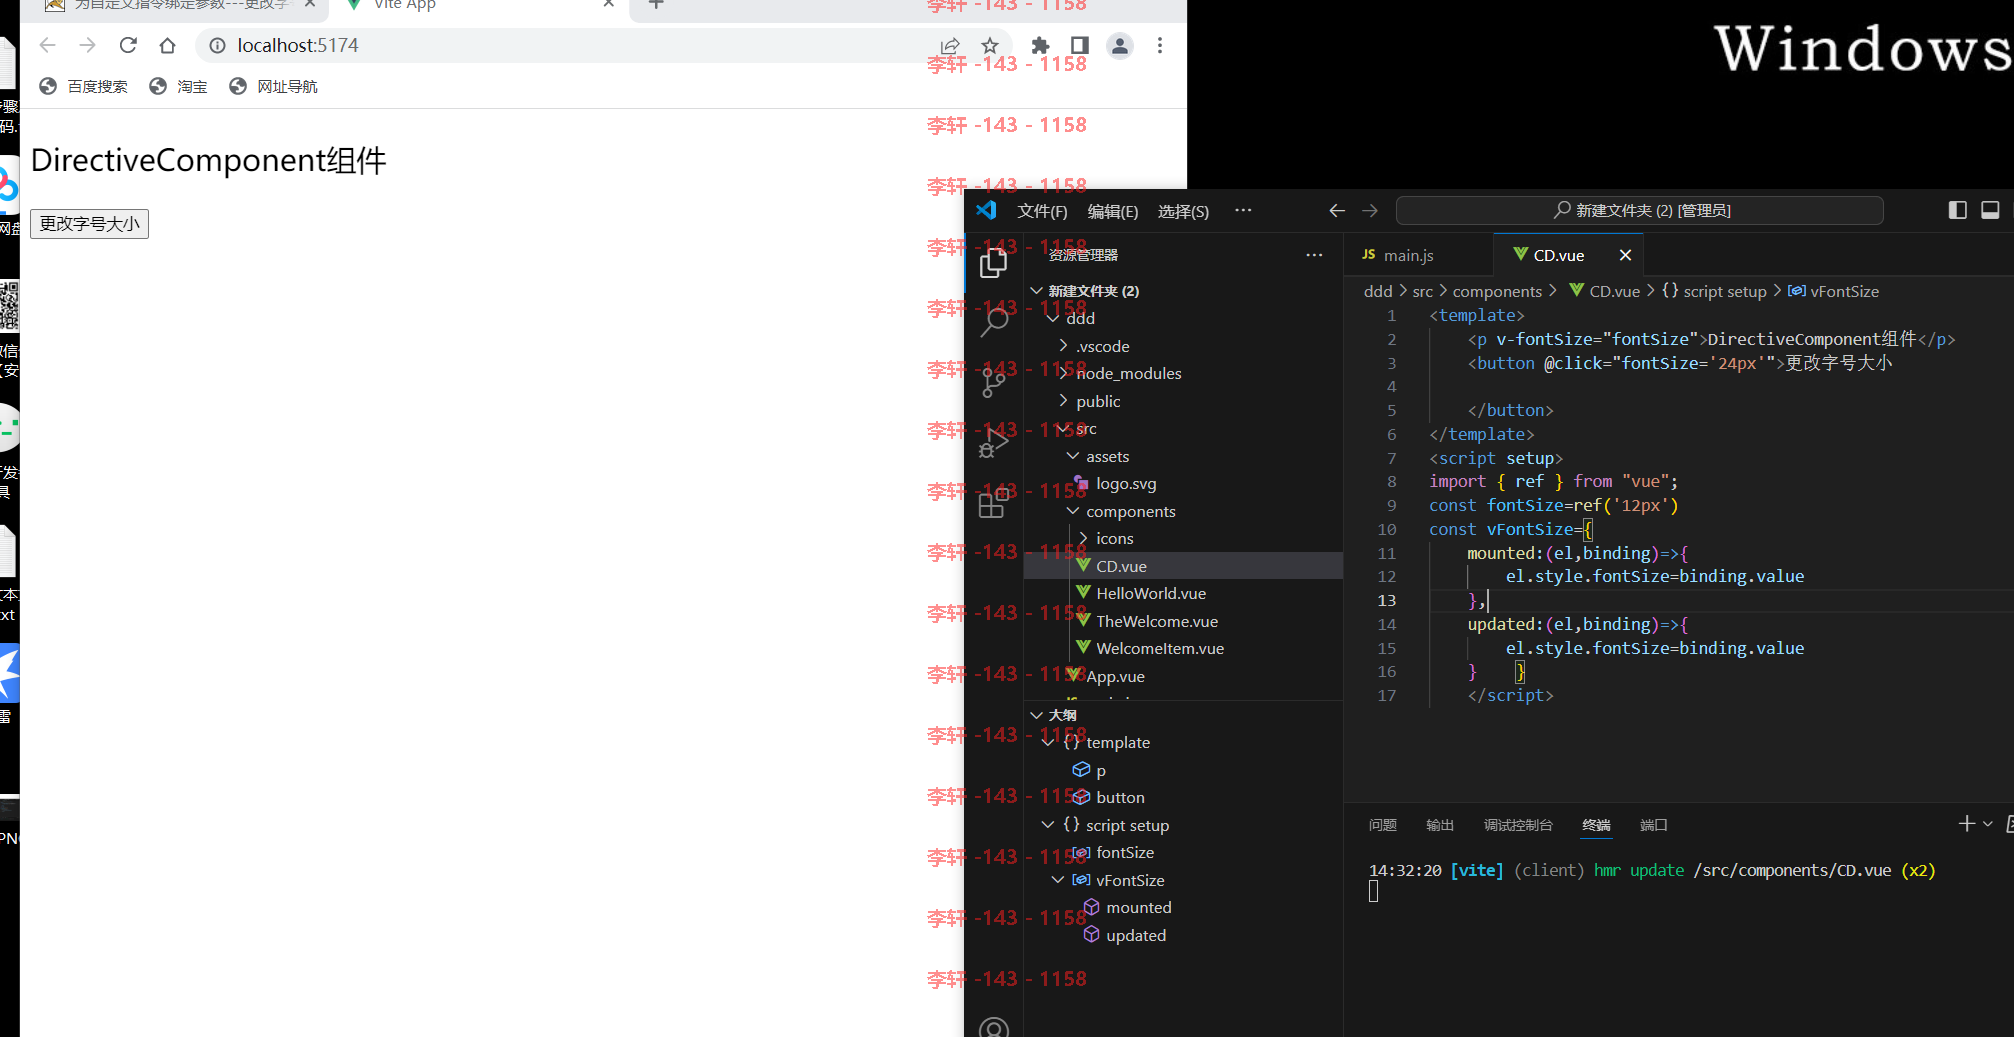
Task: Open 网址导航 bookmark
Action: point(273,87)
